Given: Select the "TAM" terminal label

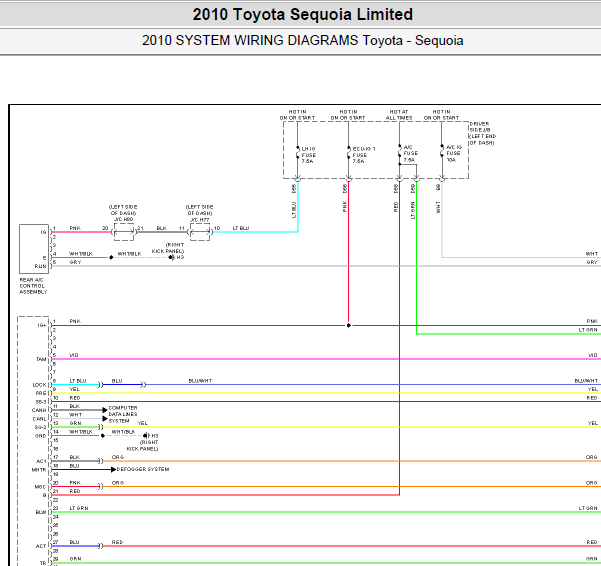Looking at the screenshot, I should (x=41, y=359).
